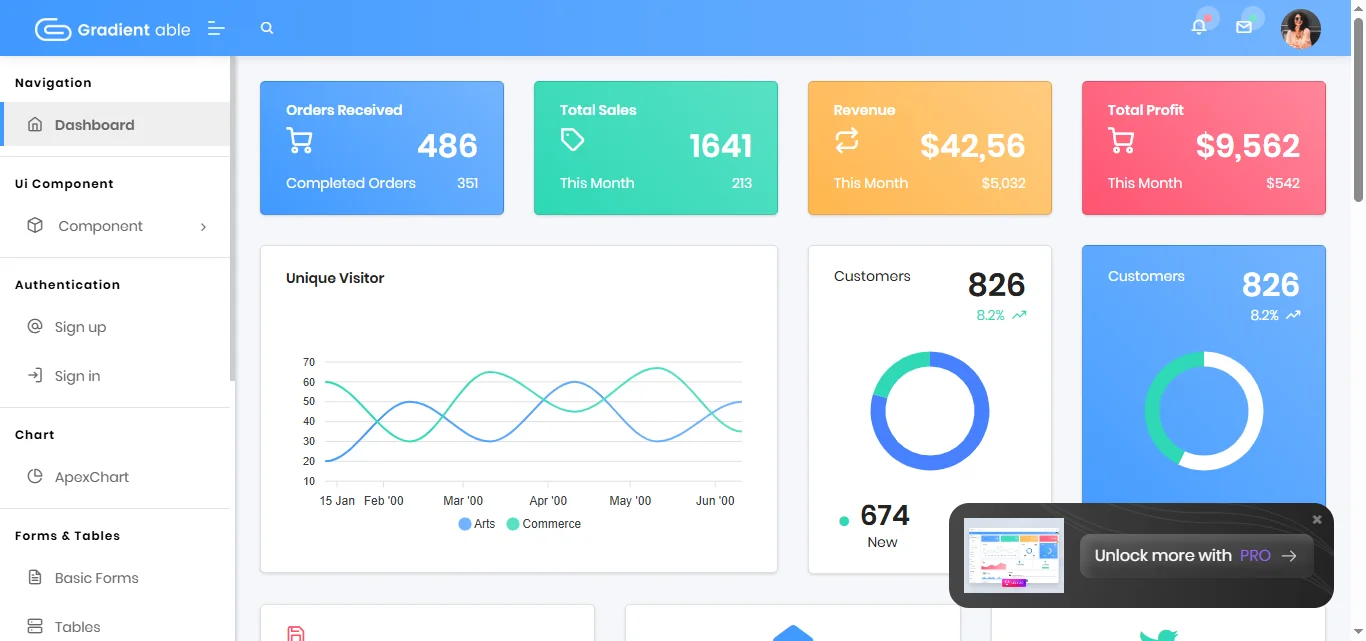This screenshot has height=641, width=1366.
Task: Open the Sign up page
Action: 116,327
